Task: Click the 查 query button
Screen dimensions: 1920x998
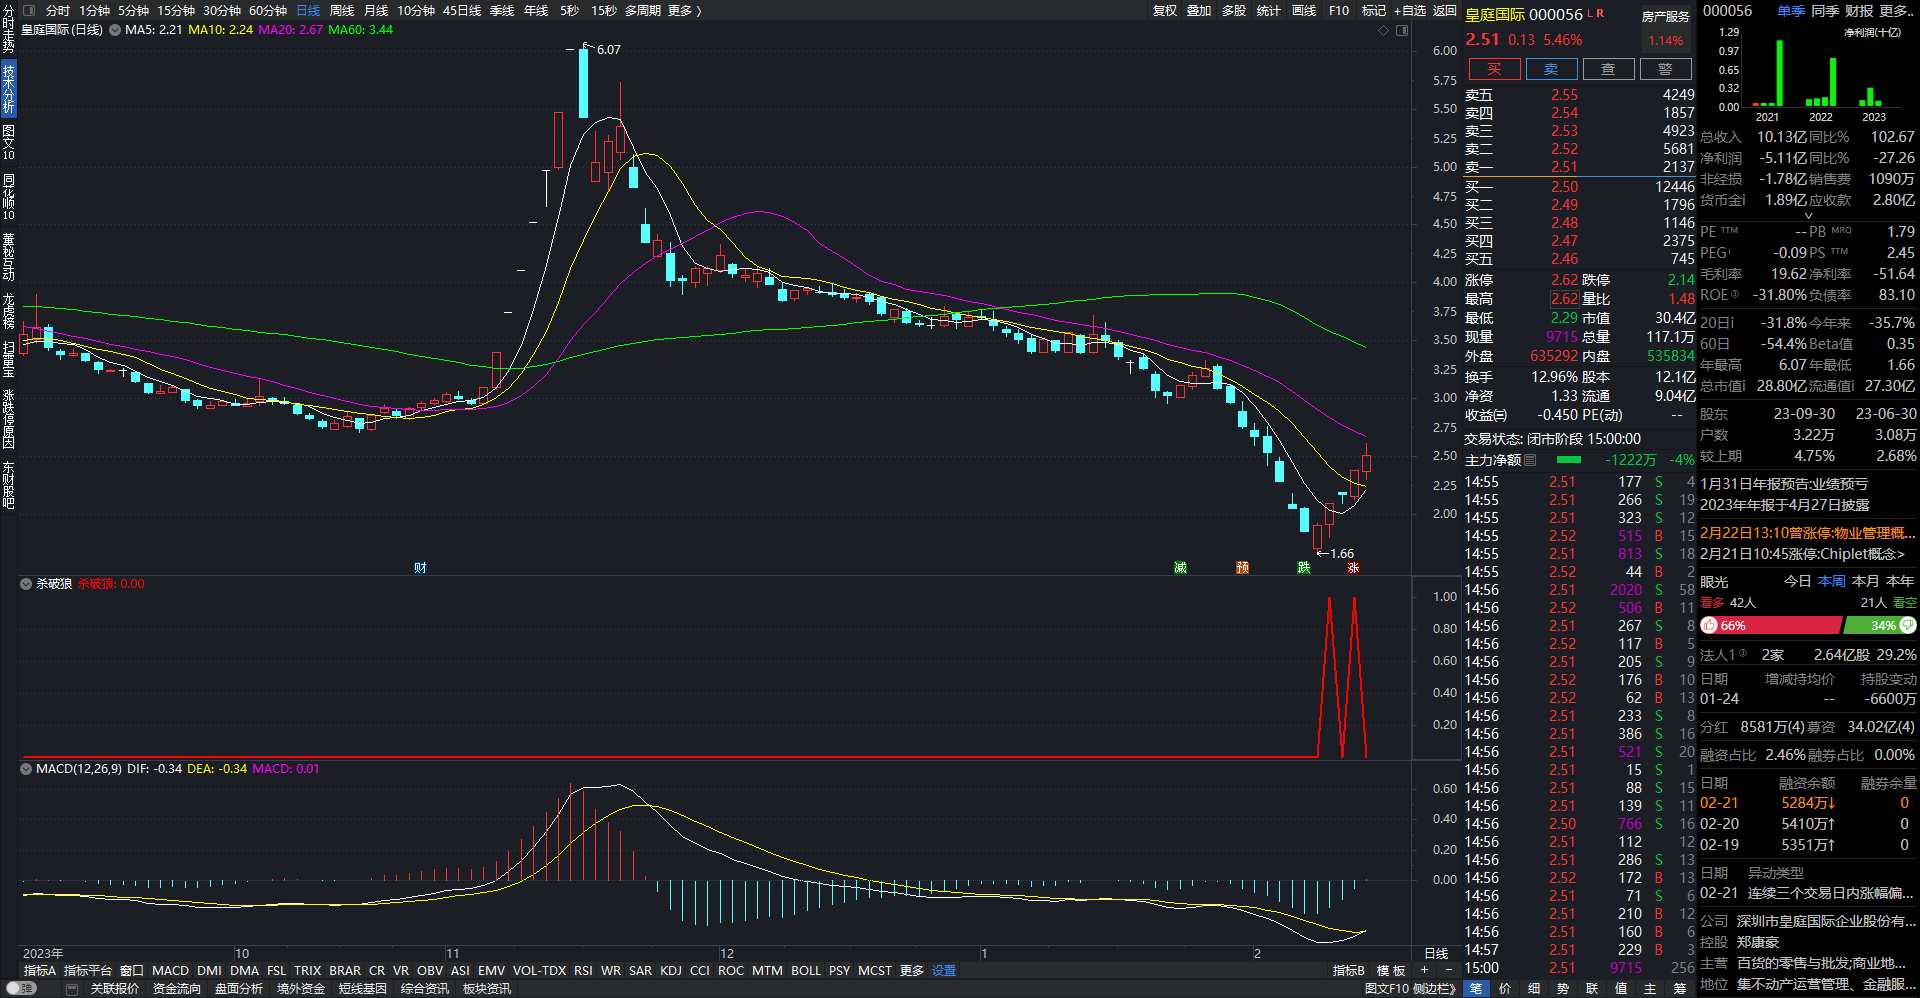Action: click(x=1608, y=69)
